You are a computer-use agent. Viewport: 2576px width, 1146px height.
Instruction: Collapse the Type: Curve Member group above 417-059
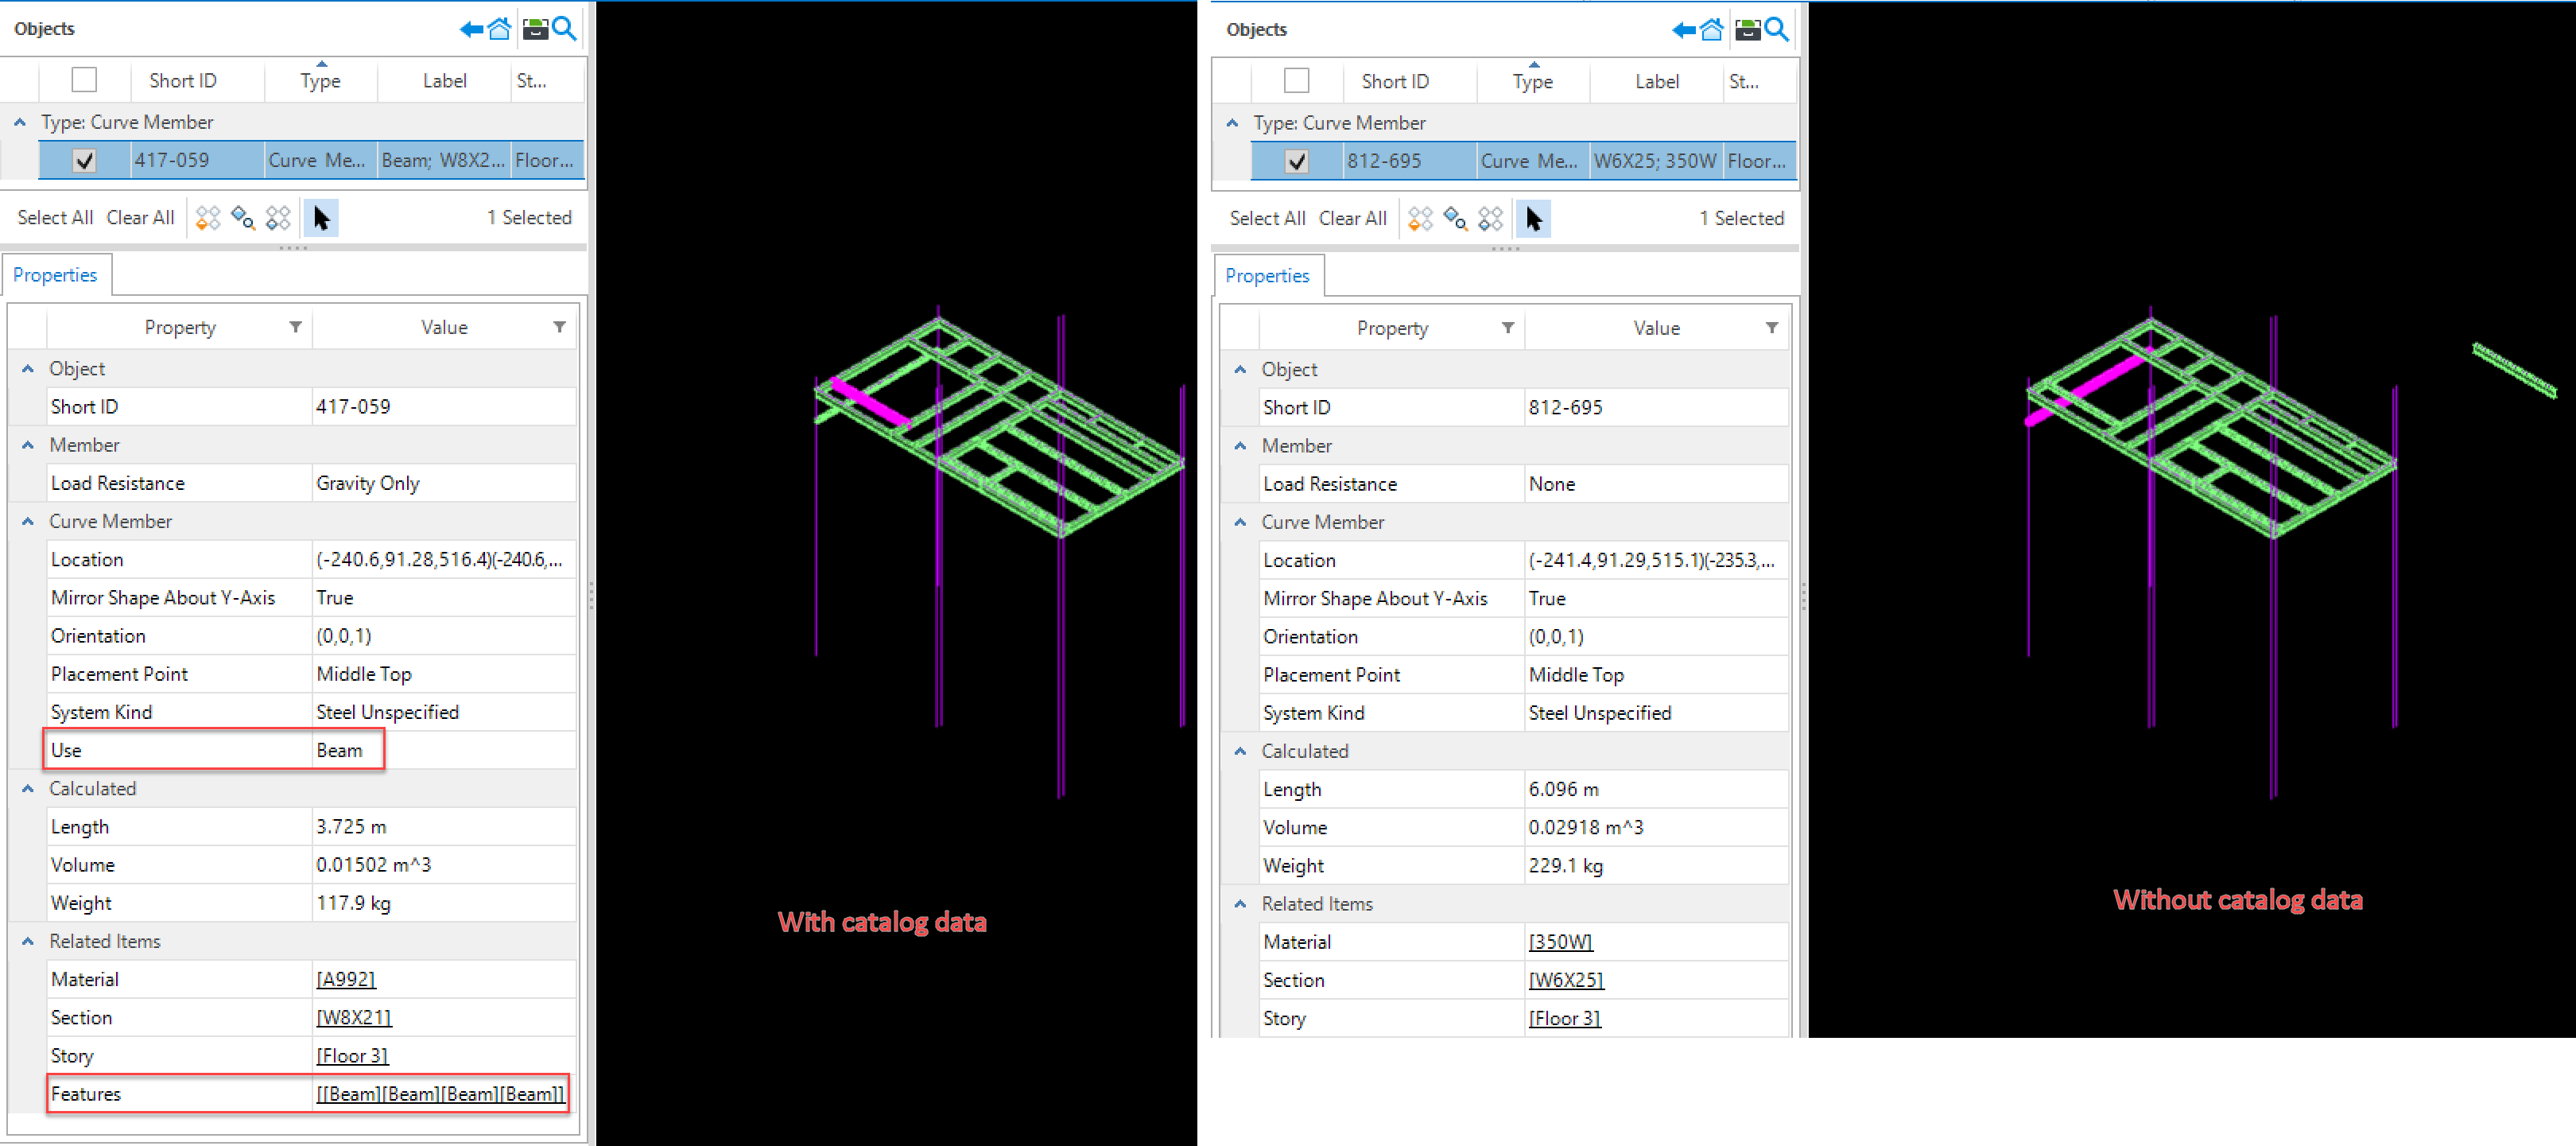click(20, 122)
